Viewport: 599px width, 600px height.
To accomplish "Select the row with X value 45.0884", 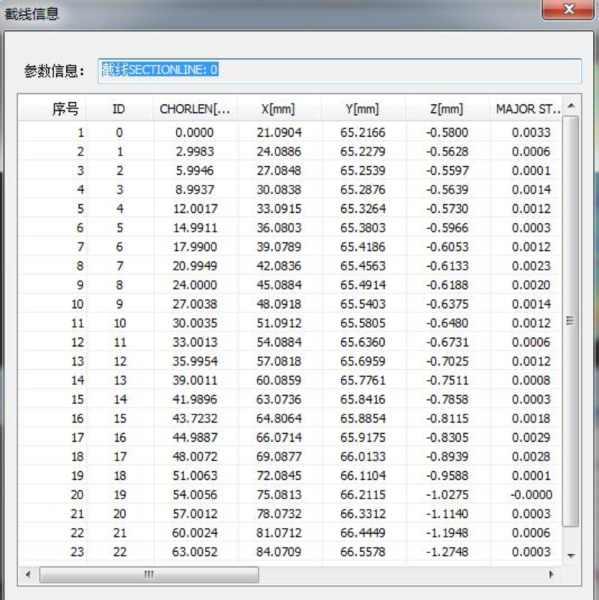I will (x=290, y=285).
